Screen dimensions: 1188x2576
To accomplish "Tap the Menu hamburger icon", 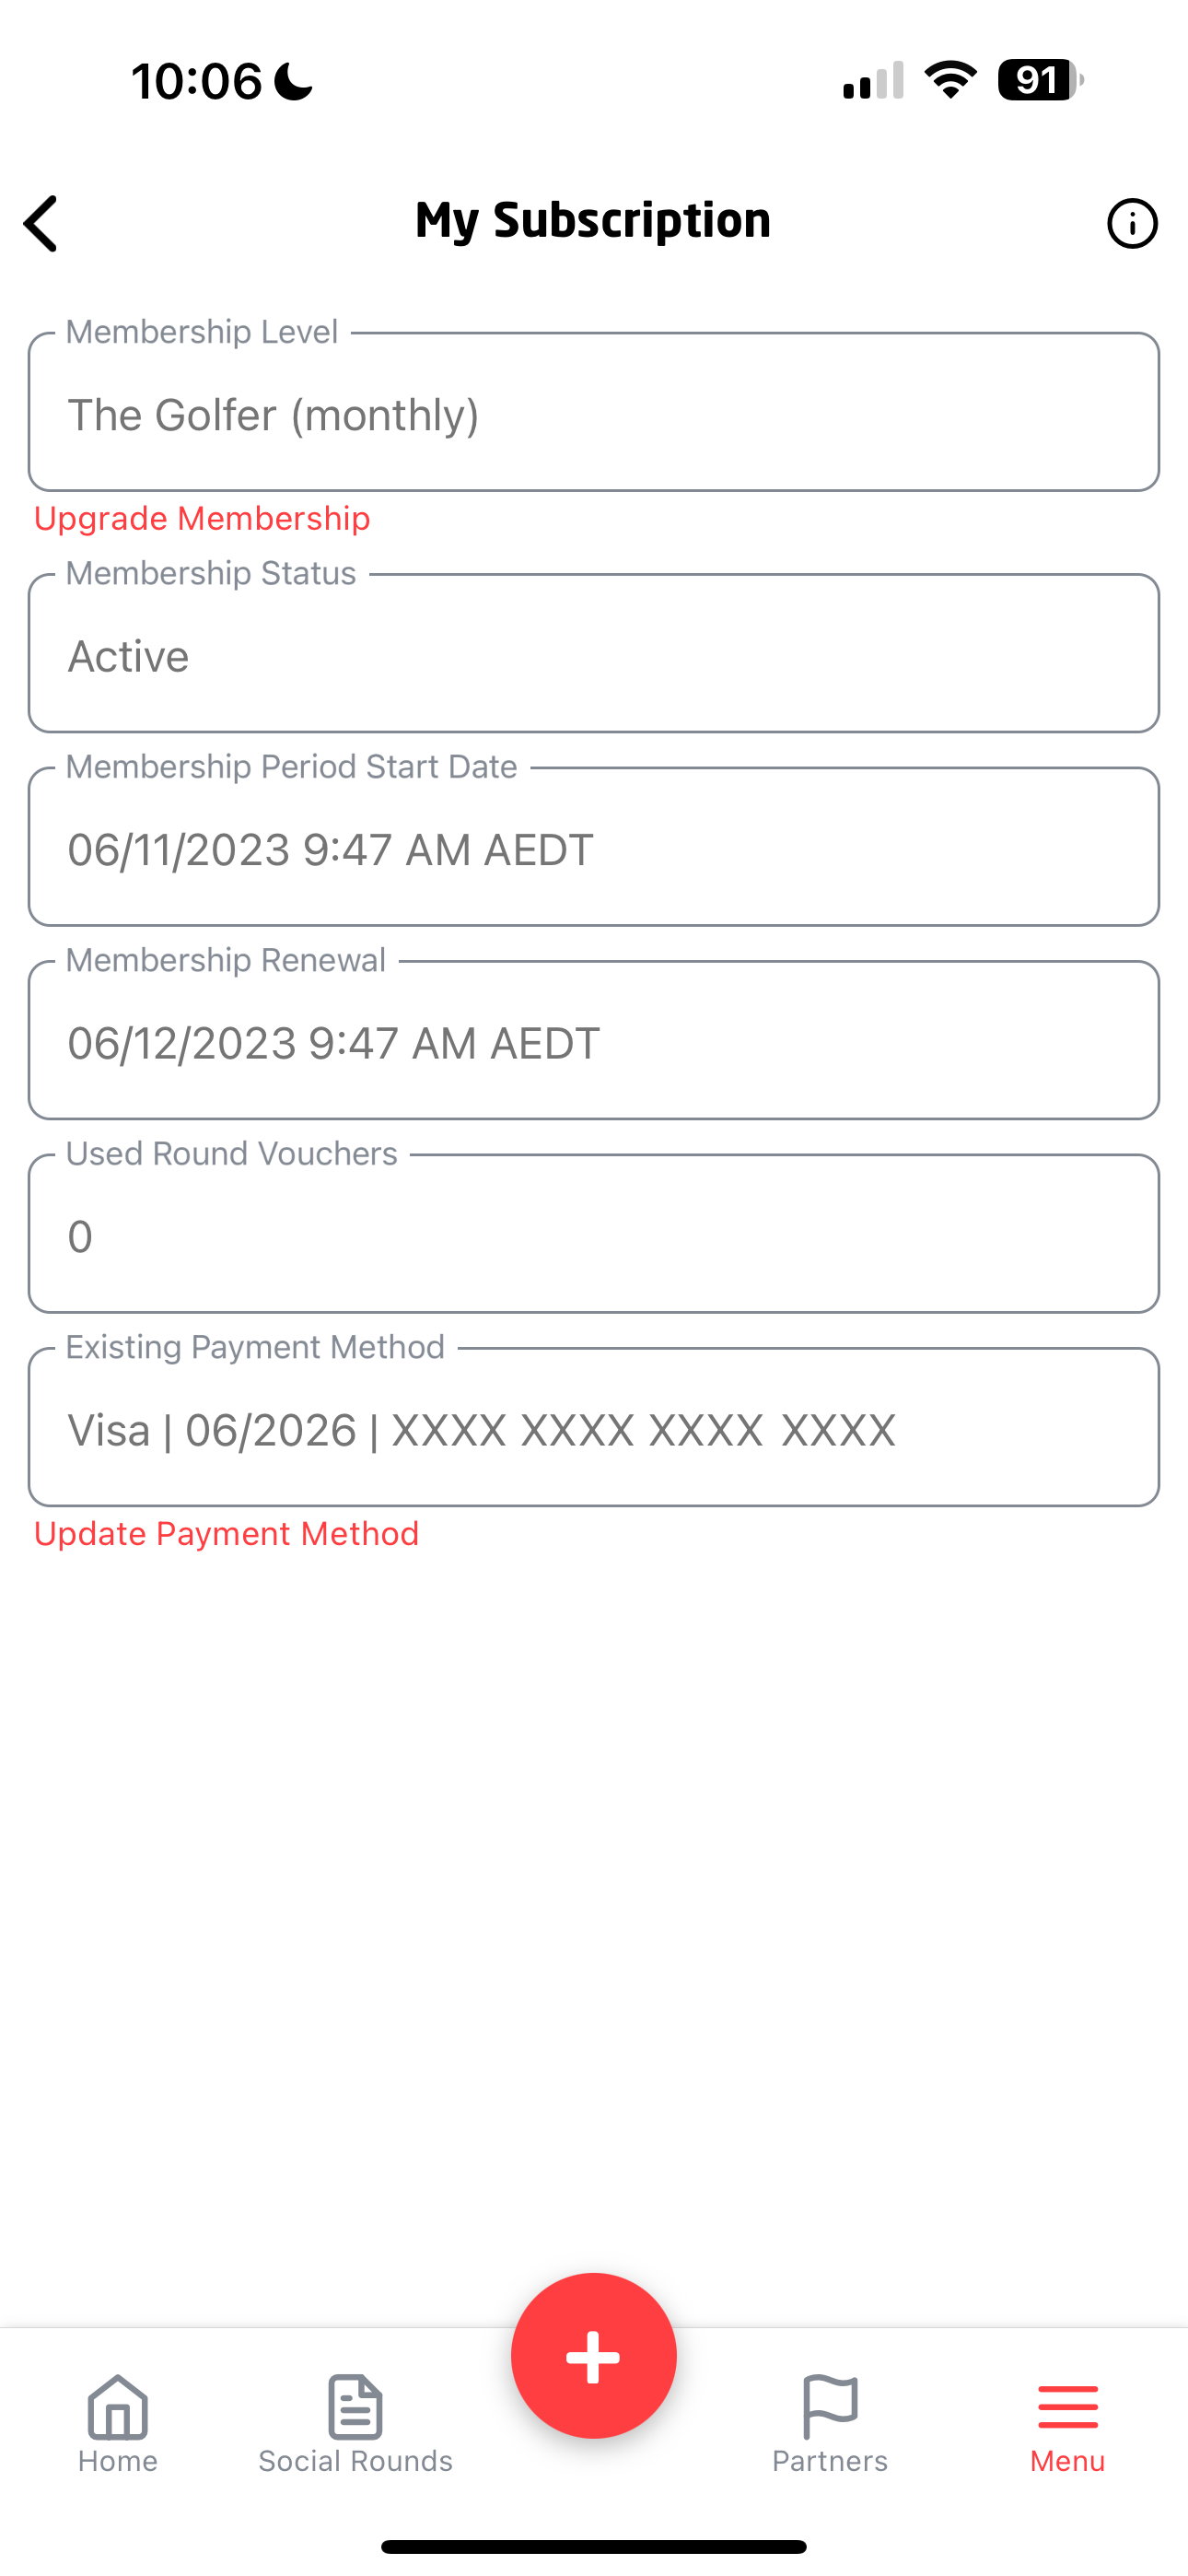I will point(1068,2407).
